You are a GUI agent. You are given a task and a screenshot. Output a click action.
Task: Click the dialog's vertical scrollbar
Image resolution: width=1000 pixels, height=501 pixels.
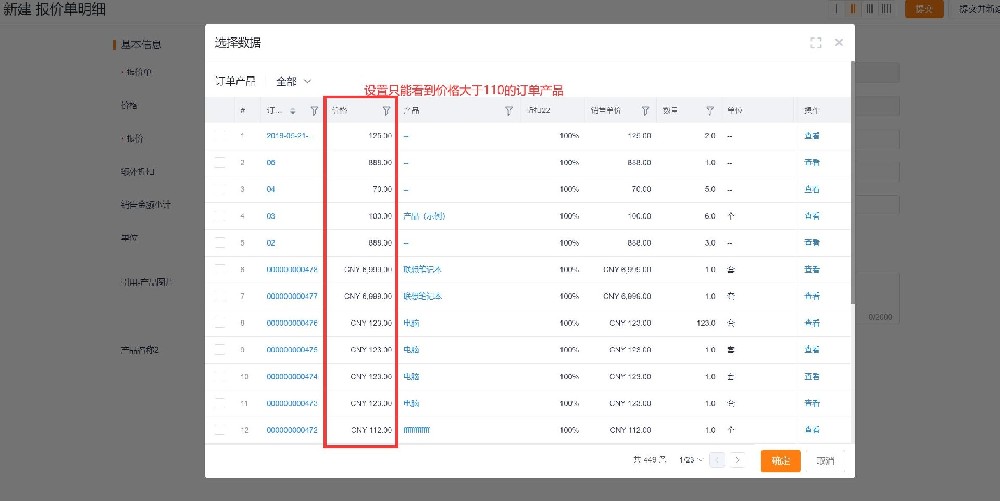tap(853, 183)
